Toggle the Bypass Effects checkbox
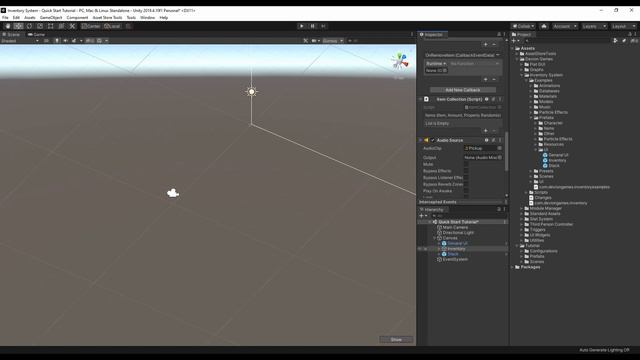640x360 pixels. (x=466, y=171)
